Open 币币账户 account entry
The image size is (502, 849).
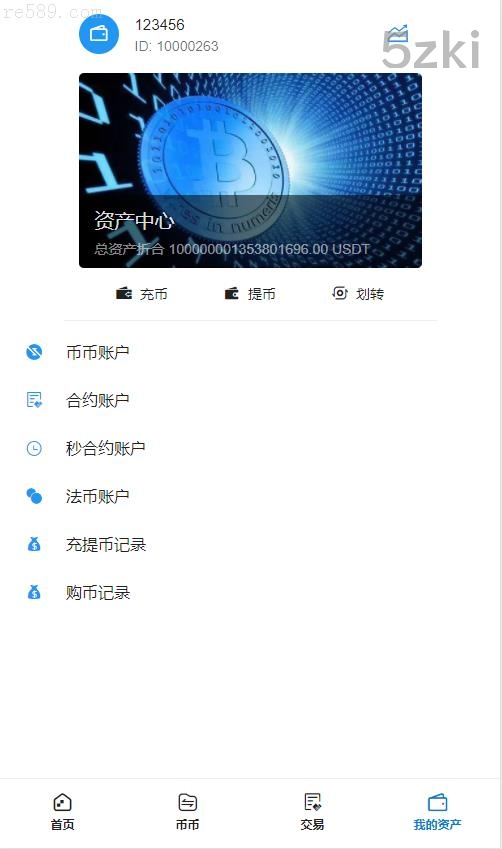(250, 352)
